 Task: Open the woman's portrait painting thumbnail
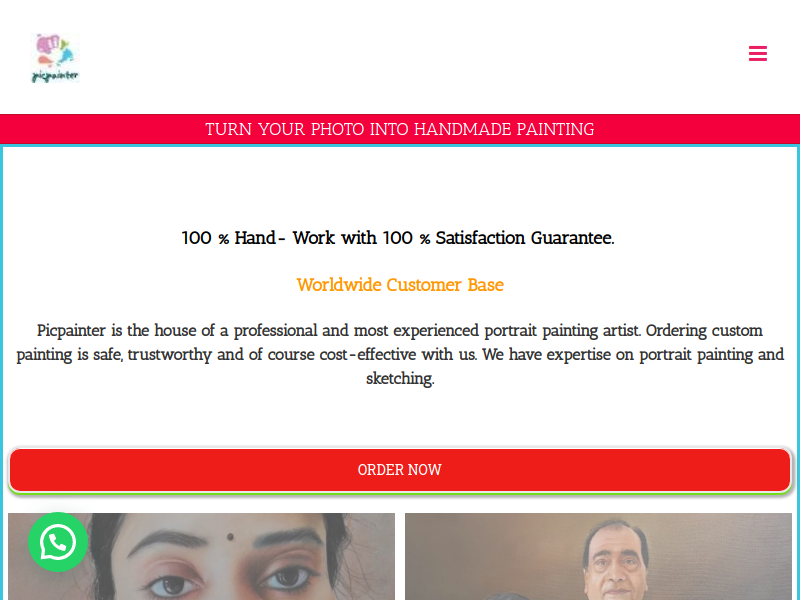tap(201, 556)
